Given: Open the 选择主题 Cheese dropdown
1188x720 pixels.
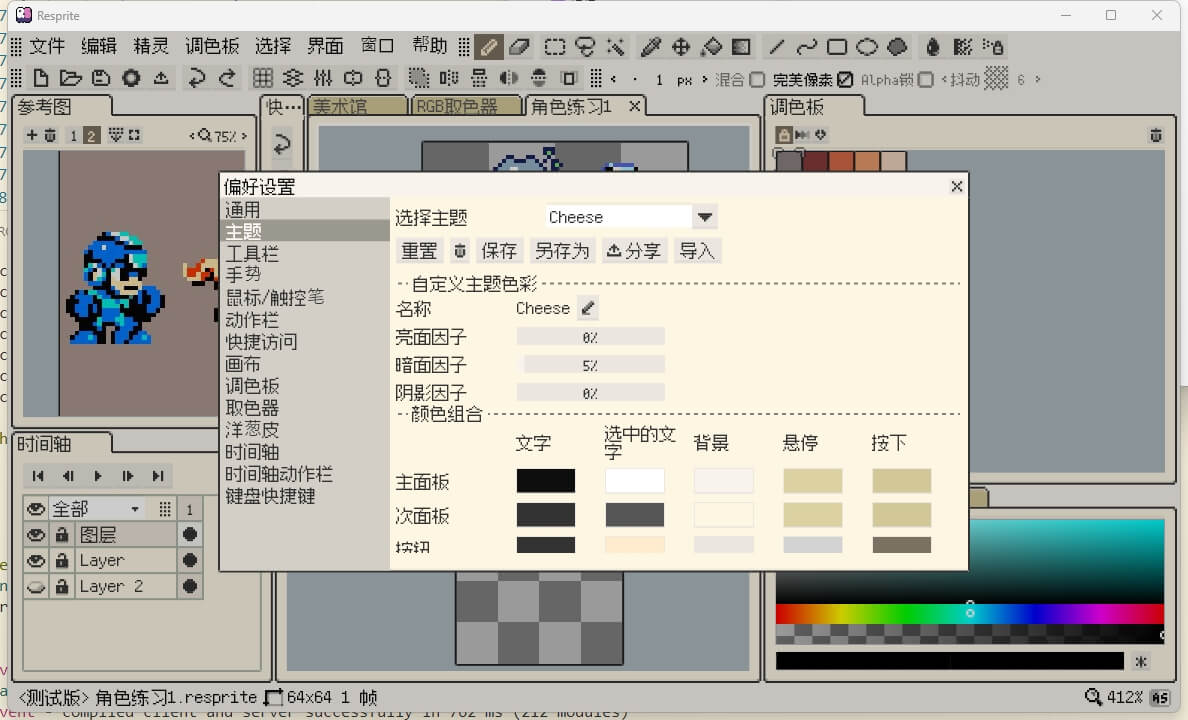Looking at the screenshot, I should pos(704,217).
